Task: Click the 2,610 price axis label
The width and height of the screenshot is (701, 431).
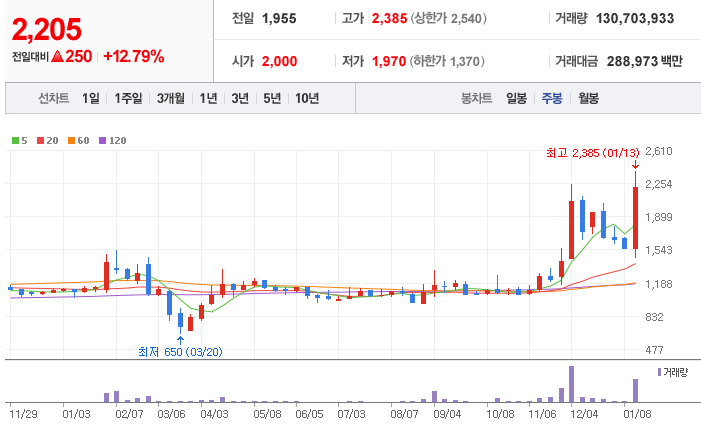Action: click(659, 151)
